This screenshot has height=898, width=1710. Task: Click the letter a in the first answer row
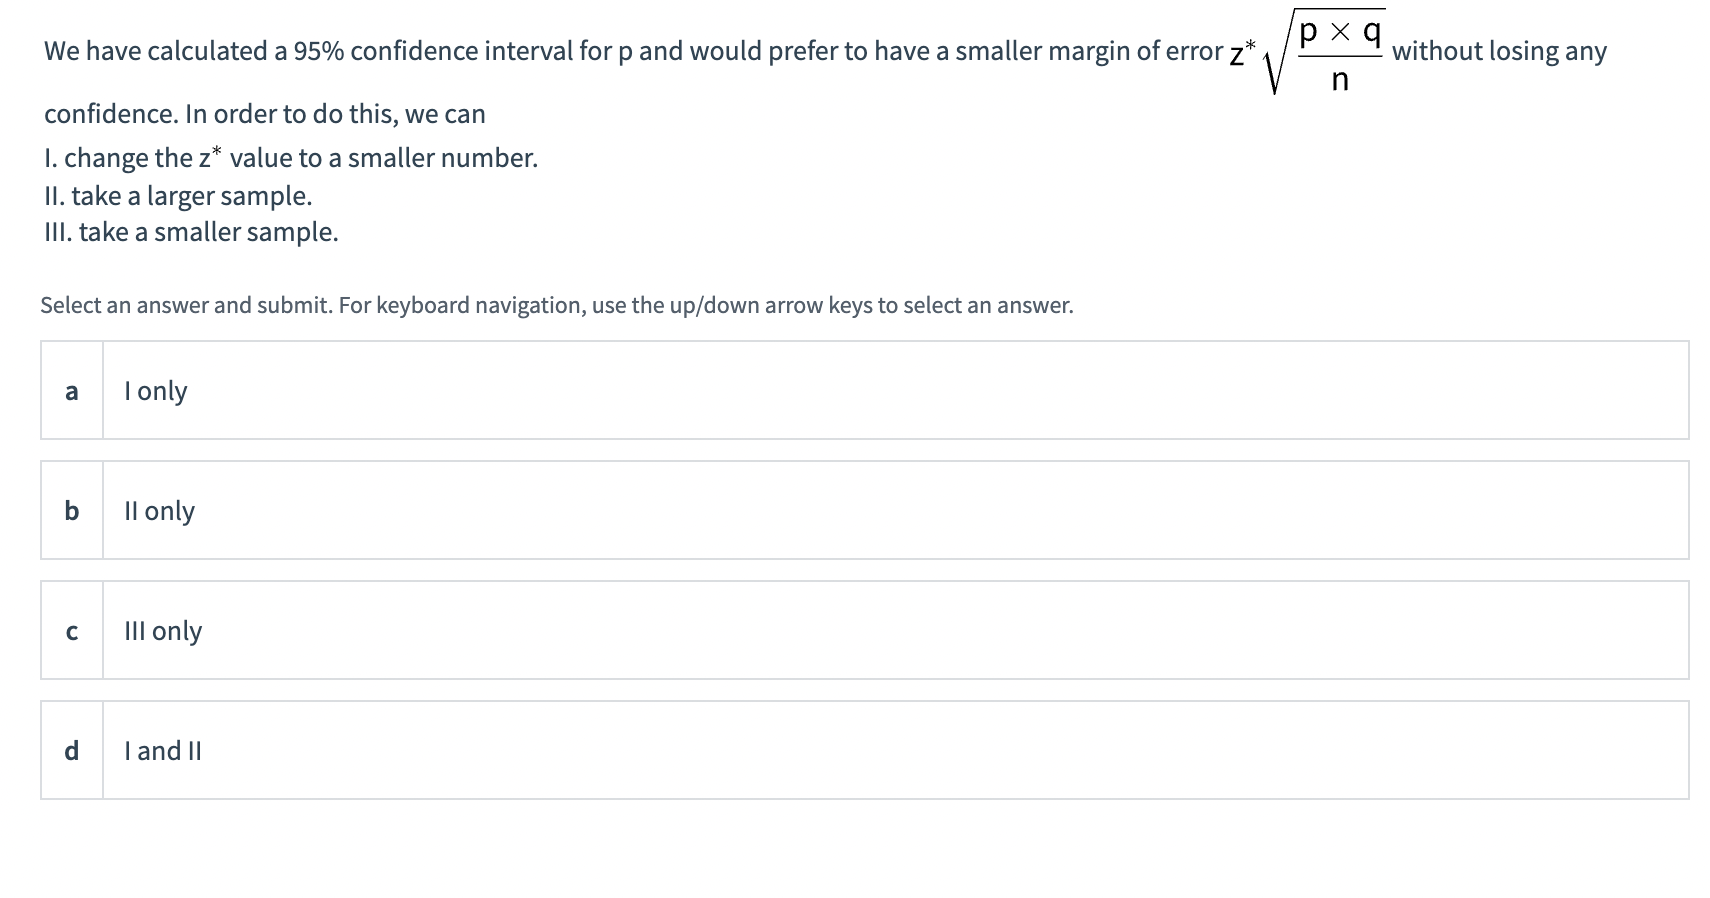(71, 392)
